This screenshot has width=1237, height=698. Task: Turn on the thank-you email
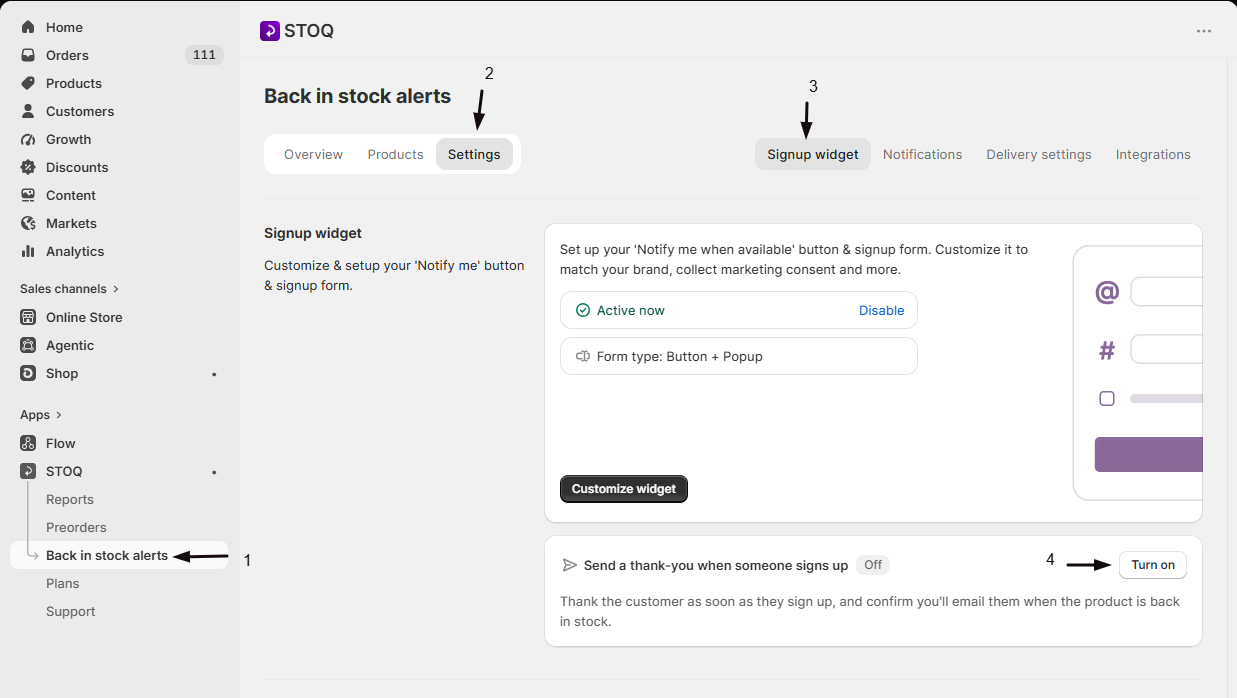(x=1153, y=565)
